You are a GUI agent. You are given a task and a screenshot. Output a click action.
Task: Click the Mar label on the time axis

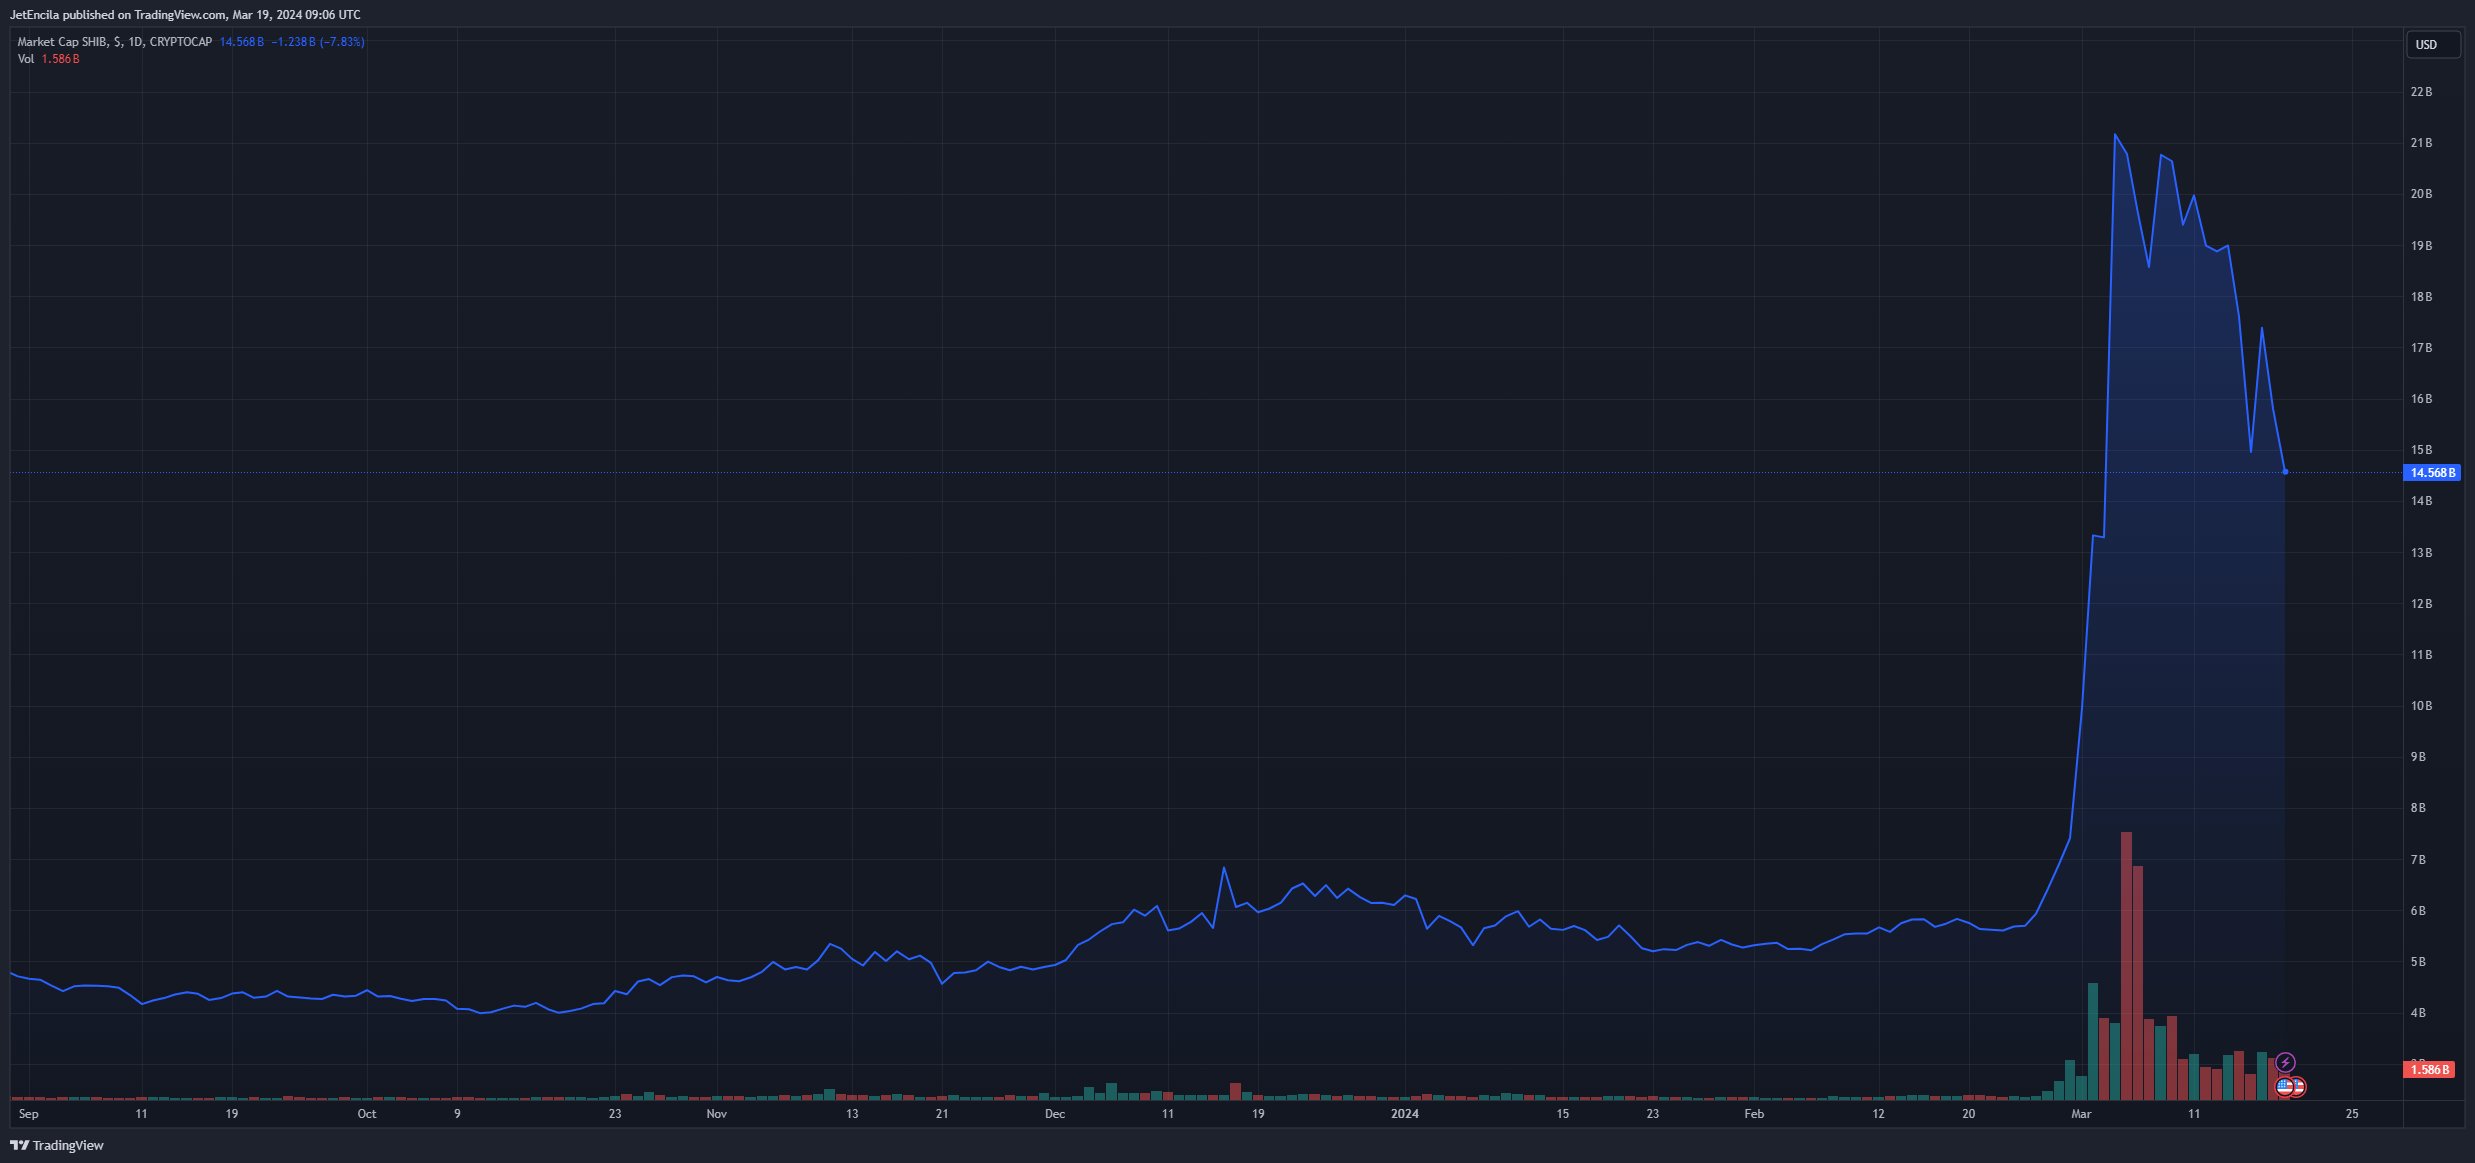coord(2081,1113)
